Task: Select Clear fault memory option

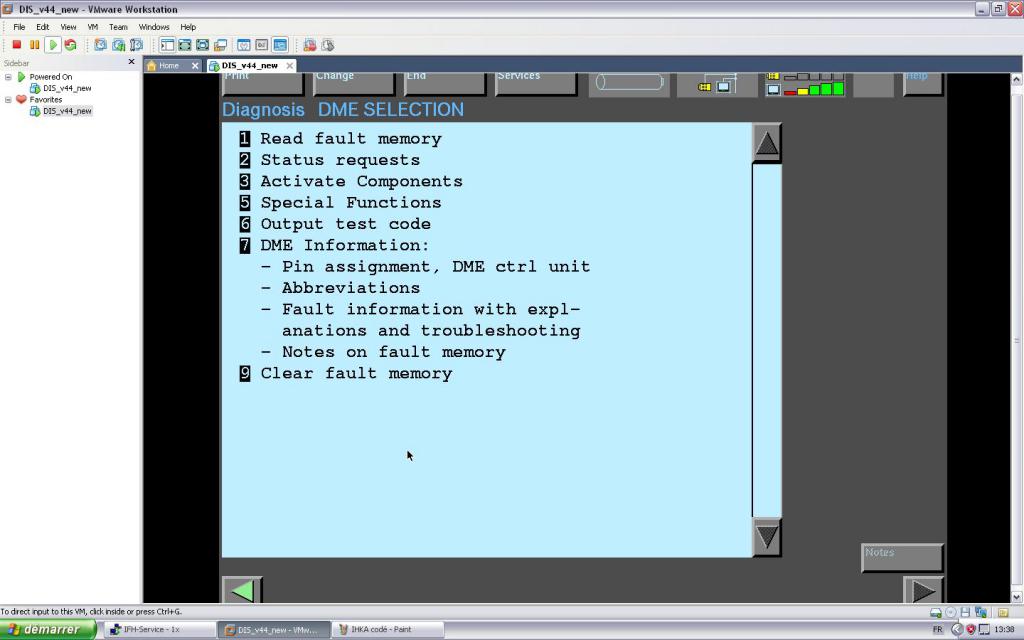Action: tap(355, 373)
